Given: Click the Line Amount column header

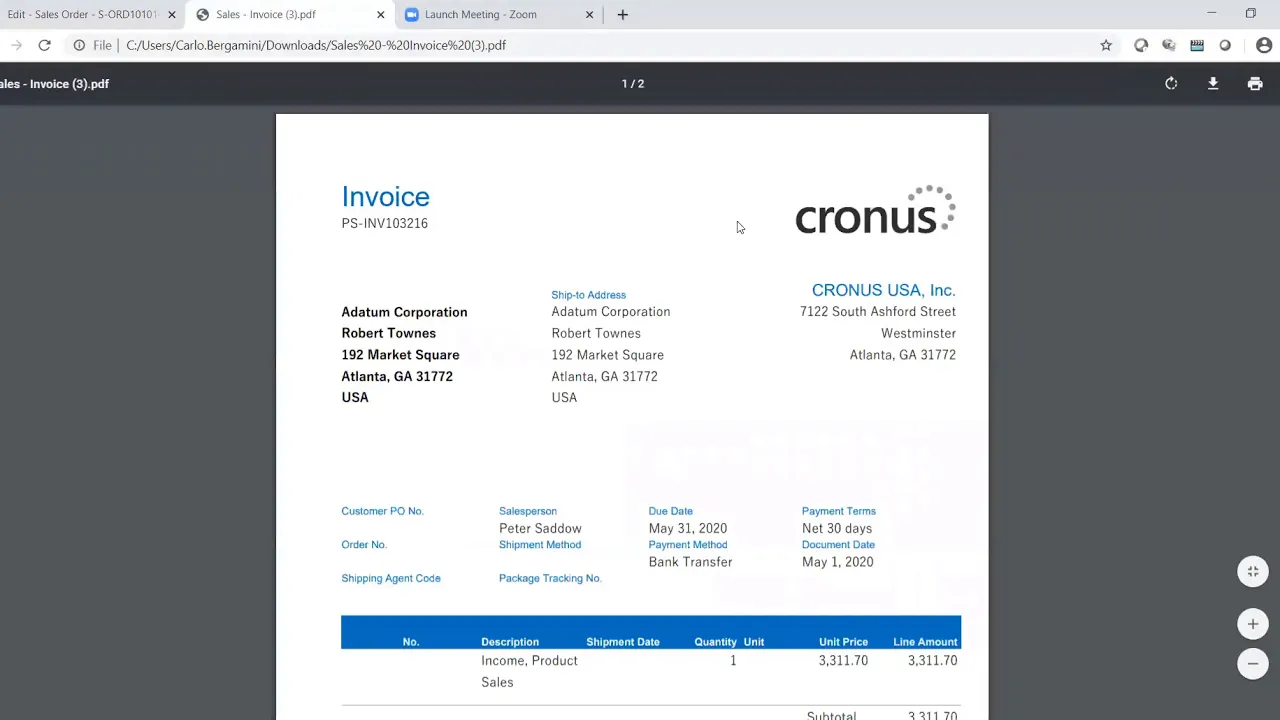Looking at the screenshot, I should pos(925,642).
